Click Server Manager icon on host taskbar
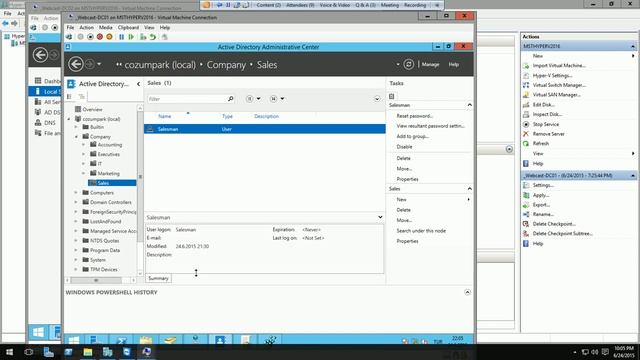Image resolution: width=640 pixels, height=360 pixels. (48, 352)
